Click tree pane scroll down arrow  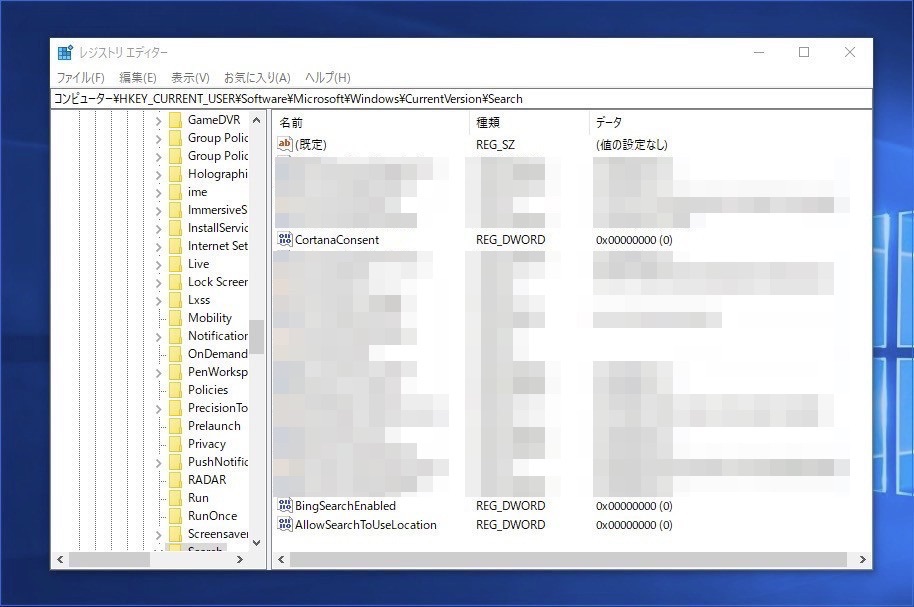point(256,543)
